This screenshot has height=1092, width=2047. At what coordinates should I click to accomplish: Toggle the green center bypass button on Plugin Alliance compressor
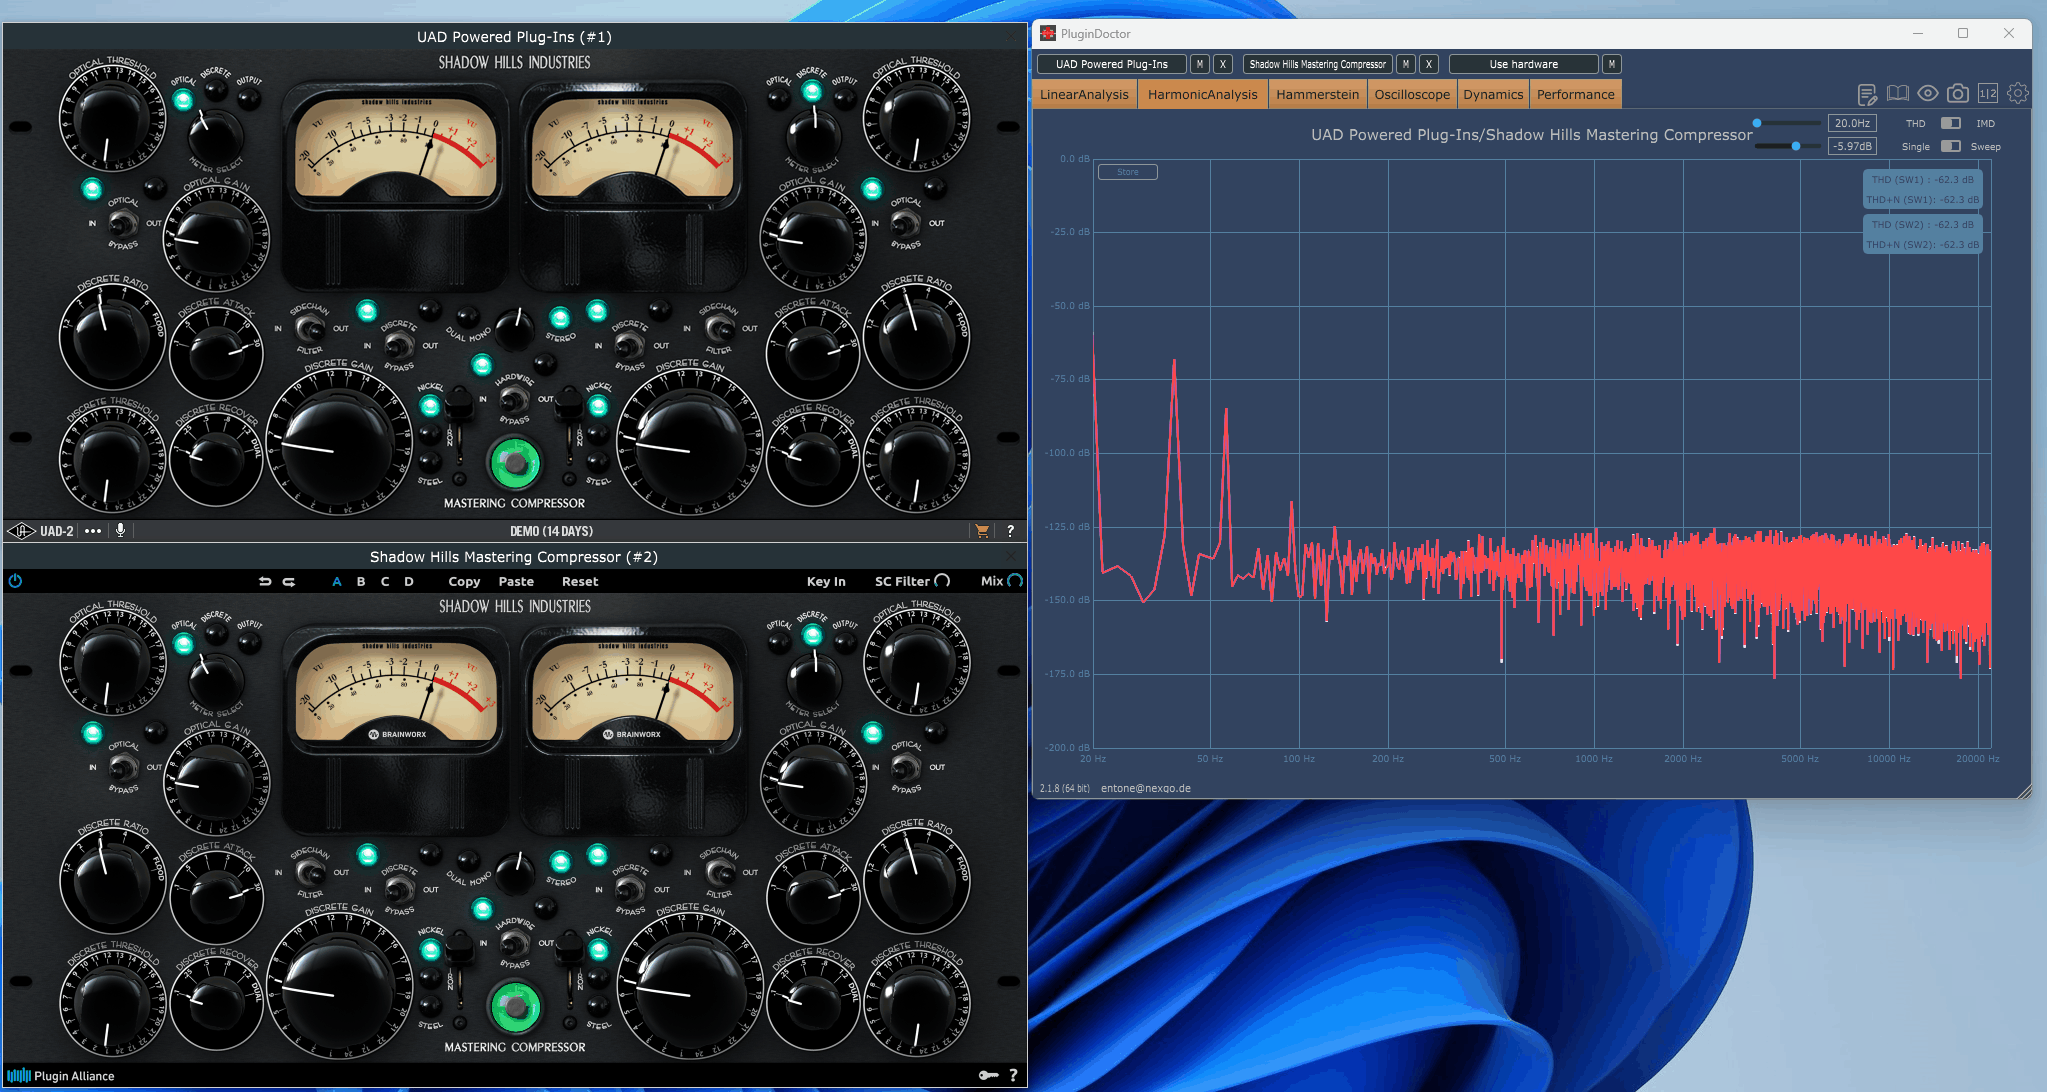click(x=514, y=1007)
